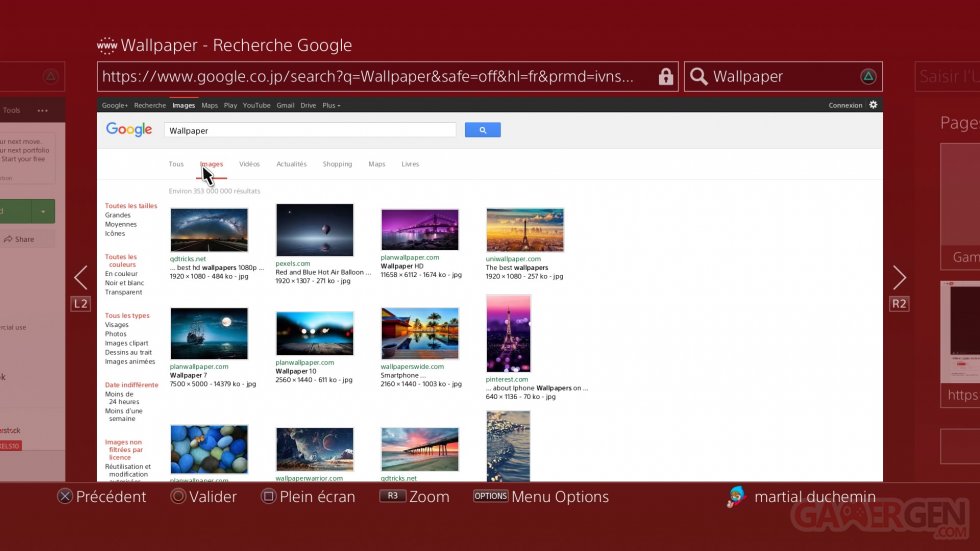Open the Plus dropdown in Google bar

click(x=331, y=106)
